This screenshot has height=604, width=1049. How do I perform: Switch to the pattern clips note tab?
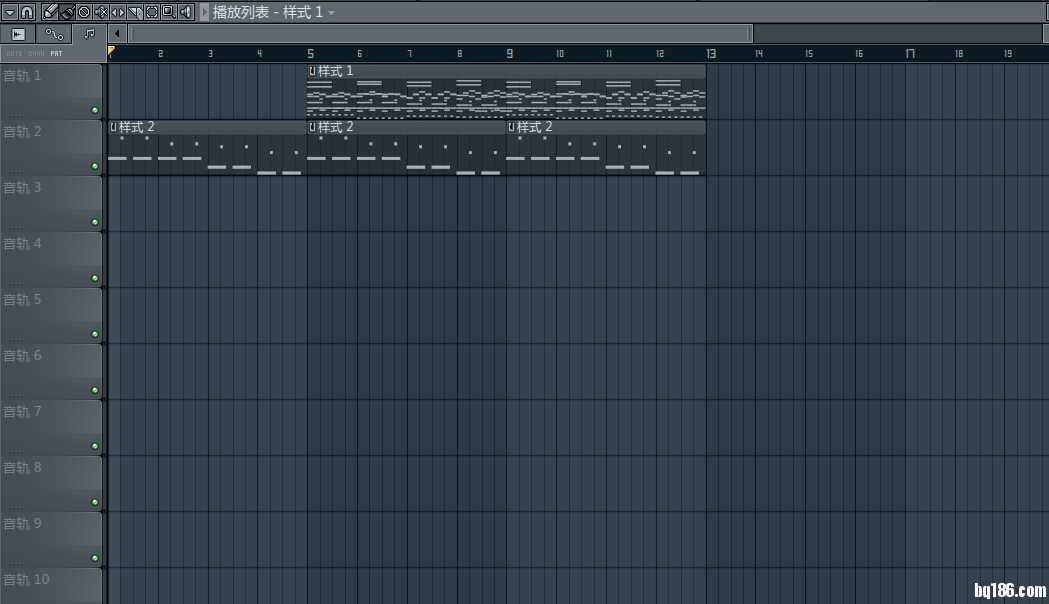[x=89, y=34]
